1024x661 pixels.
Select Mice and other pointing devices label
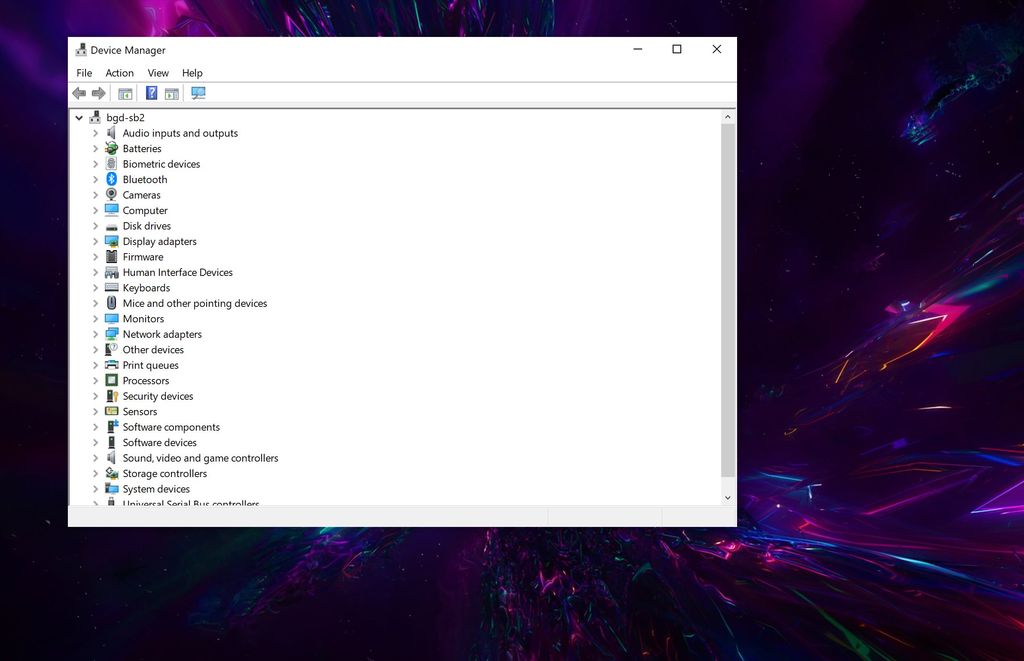pyautogui.click(x=195, y=303)
